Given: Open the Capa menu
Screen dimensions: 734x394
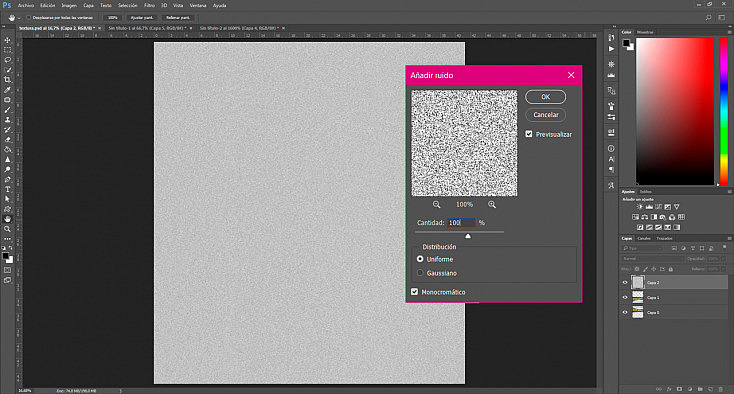Looking at the screenshot, I should pyautogui.click(x=88, y=6).
